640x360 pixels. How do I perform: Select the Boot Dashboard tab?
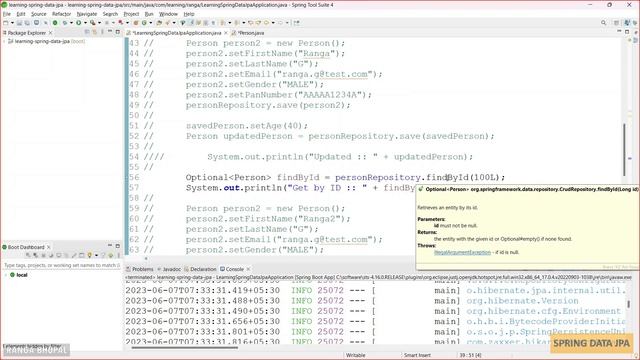point(24,247)
